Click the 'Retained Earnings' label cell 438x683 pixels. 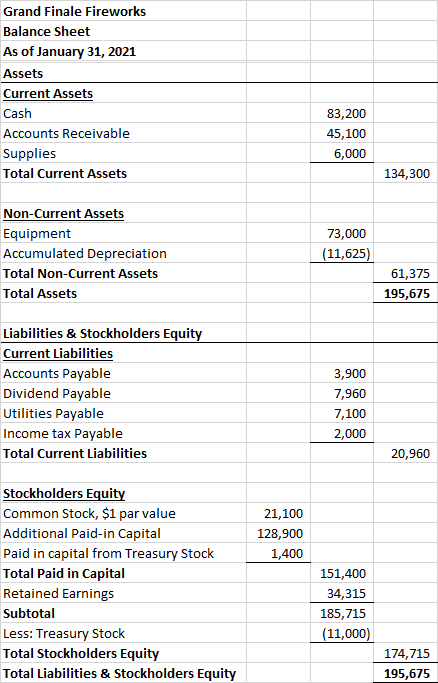123,594
